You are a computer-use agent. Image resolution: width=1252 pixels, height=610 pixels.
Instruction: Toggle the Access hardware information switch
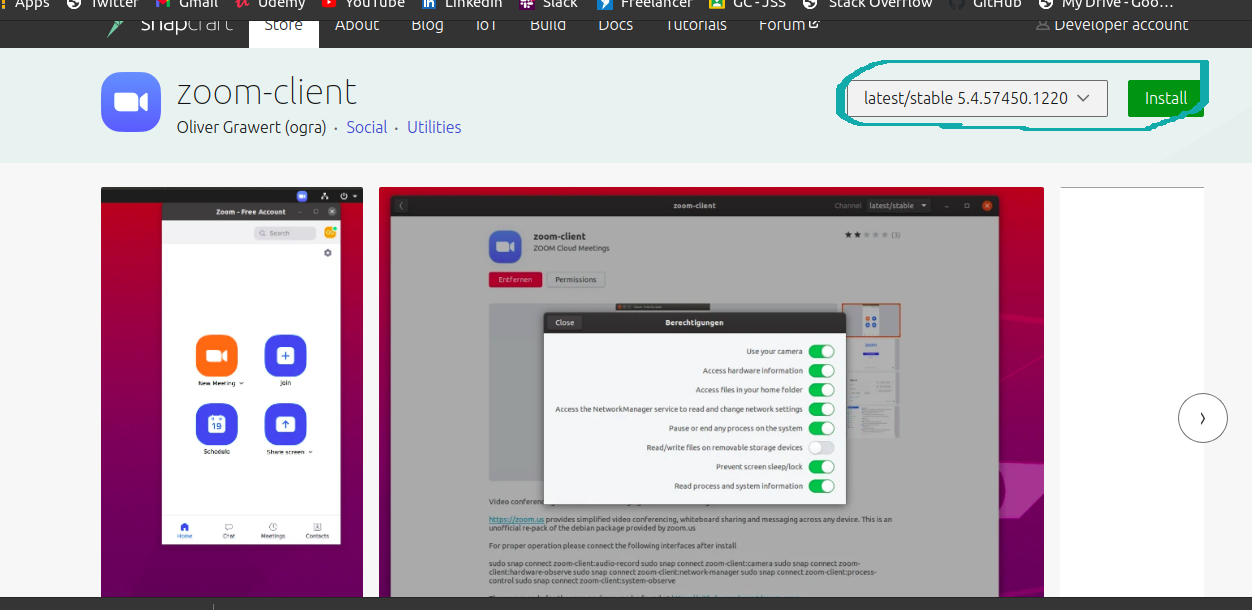pyautogui.click(x=821, y=371)
